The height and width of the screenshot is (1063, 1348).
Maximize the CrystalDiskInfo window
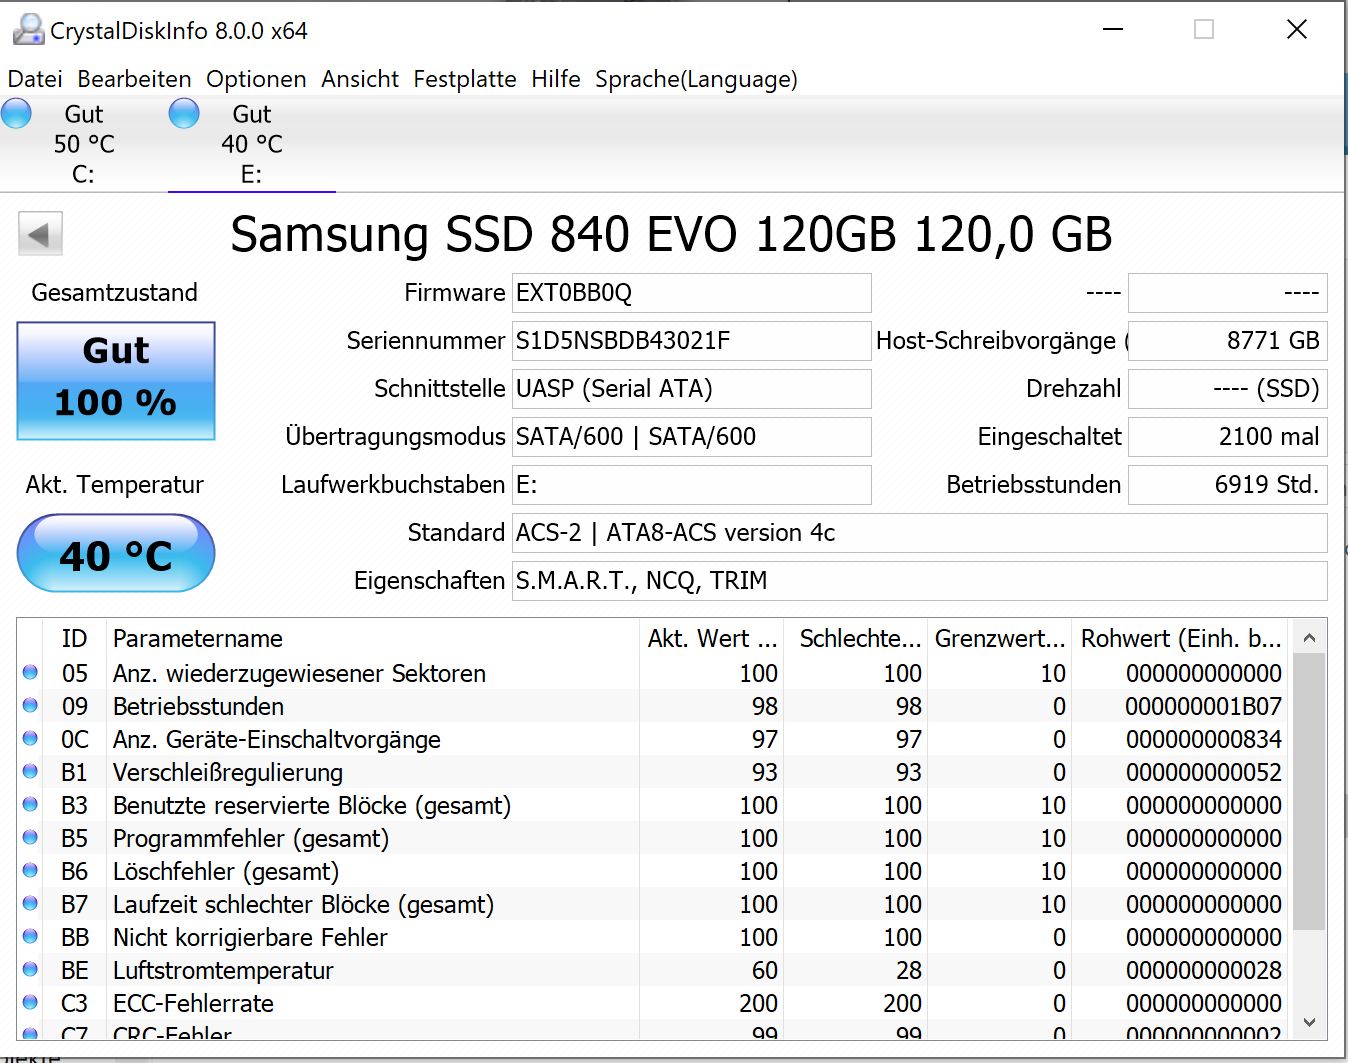(x=1204, y=29)
